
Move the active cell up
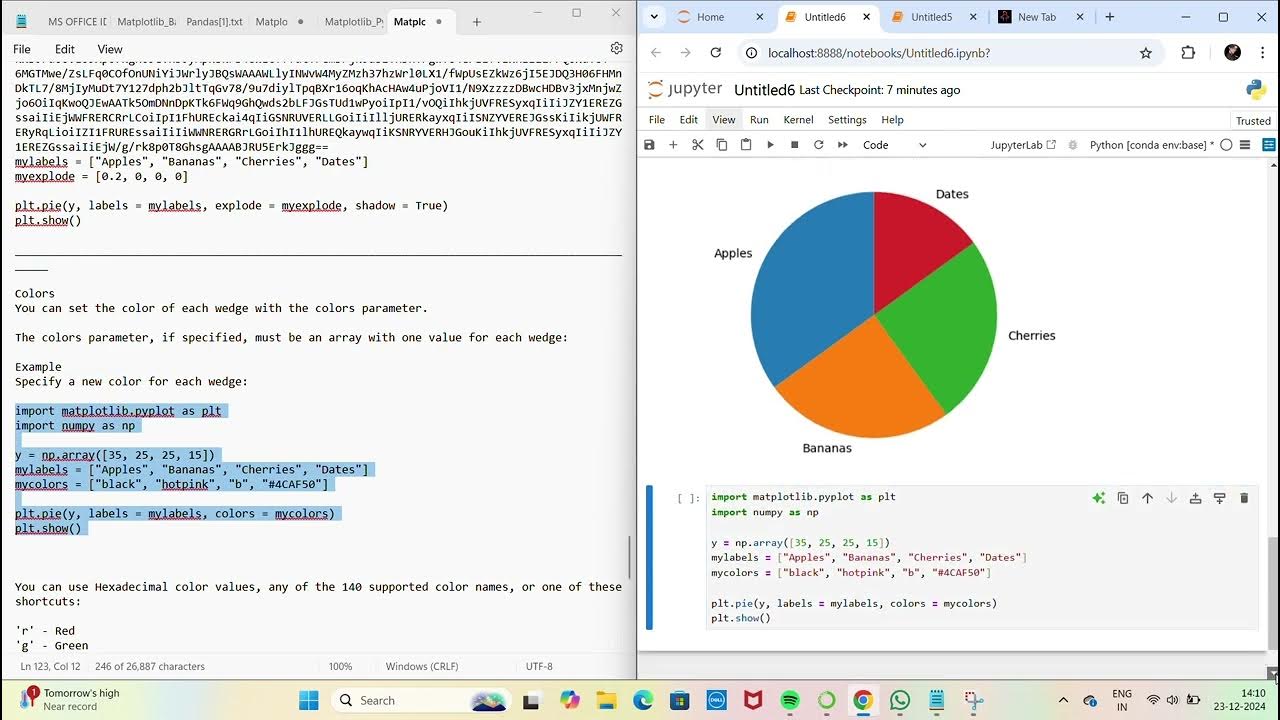coord(1147,498)
